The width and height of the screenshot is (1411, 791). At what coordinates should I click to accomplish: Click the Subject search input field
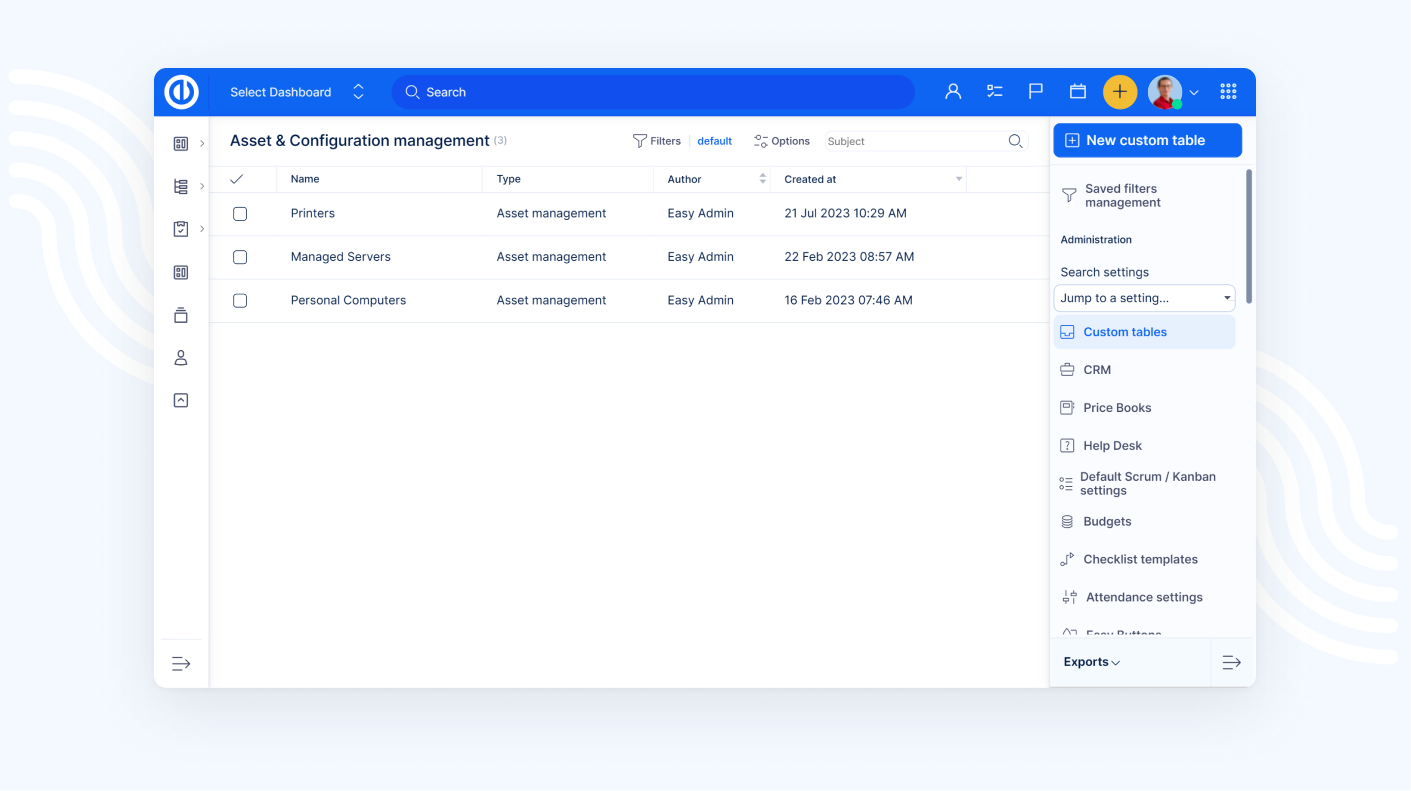(914, 142)
